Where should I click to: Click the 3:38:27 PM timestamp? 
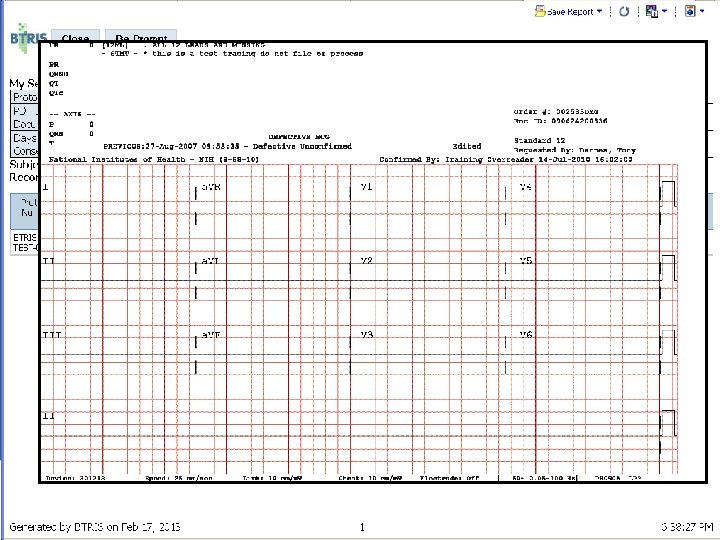click(687, 527)
